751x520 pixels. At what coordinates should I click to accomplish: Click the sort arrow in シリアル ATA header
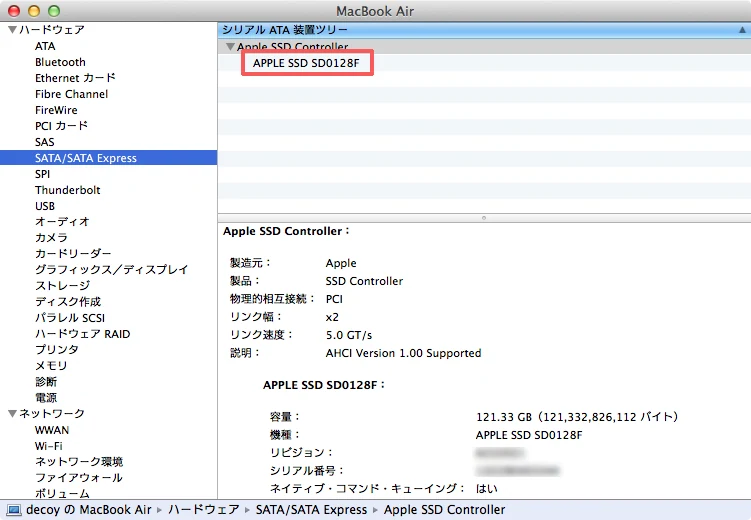pyautogui.click(x=742, y=30)
